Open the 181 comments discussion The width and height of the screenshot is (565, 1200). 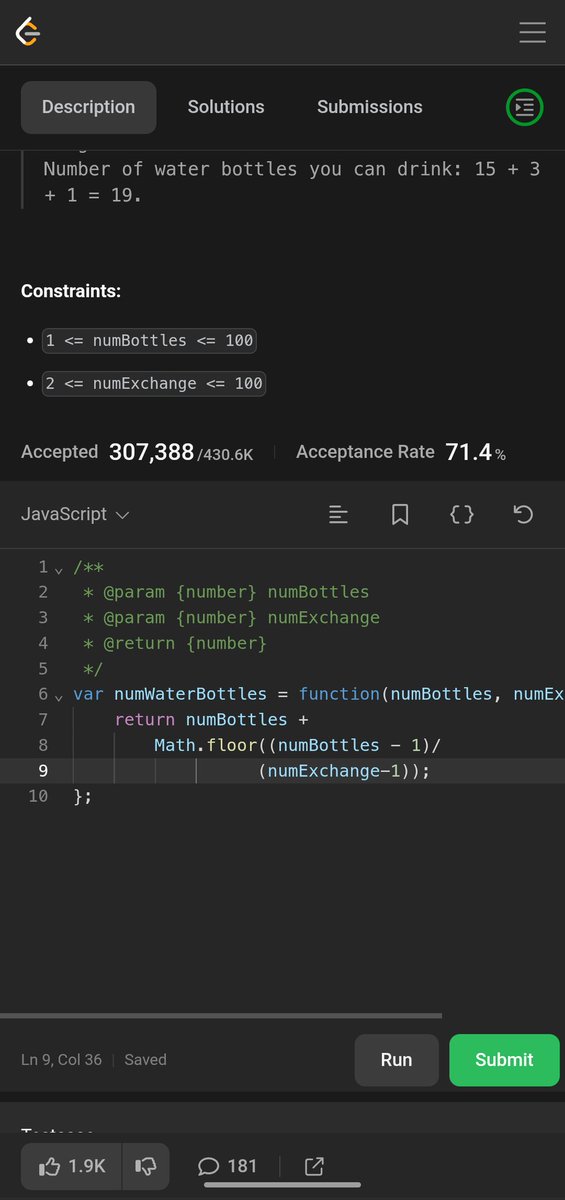click(x=227, y=1166)
